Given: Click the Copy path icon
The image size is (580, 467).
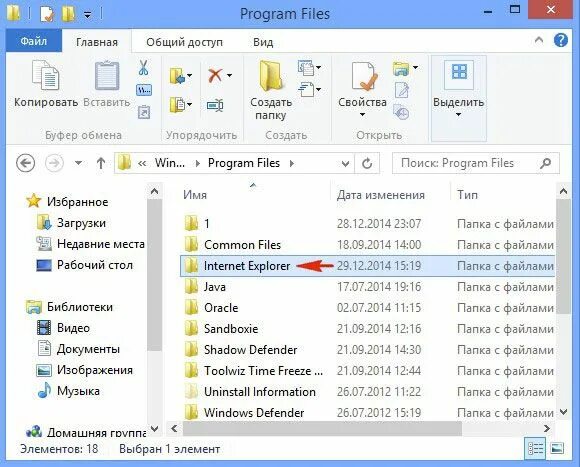Looking at the screenshot, I should pyautogui.click(x=144, y=90).
